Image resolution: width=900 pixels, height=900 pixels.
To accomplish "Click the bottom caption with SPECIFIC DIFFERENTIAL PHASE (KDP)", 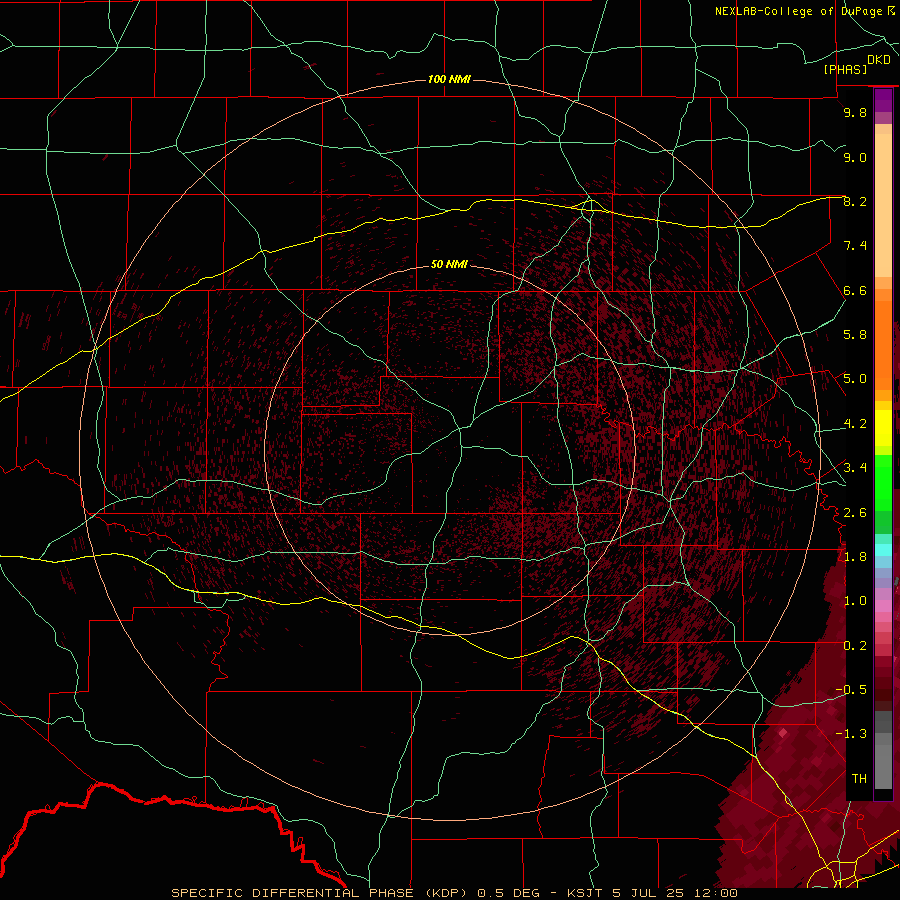I will (454, 893).
